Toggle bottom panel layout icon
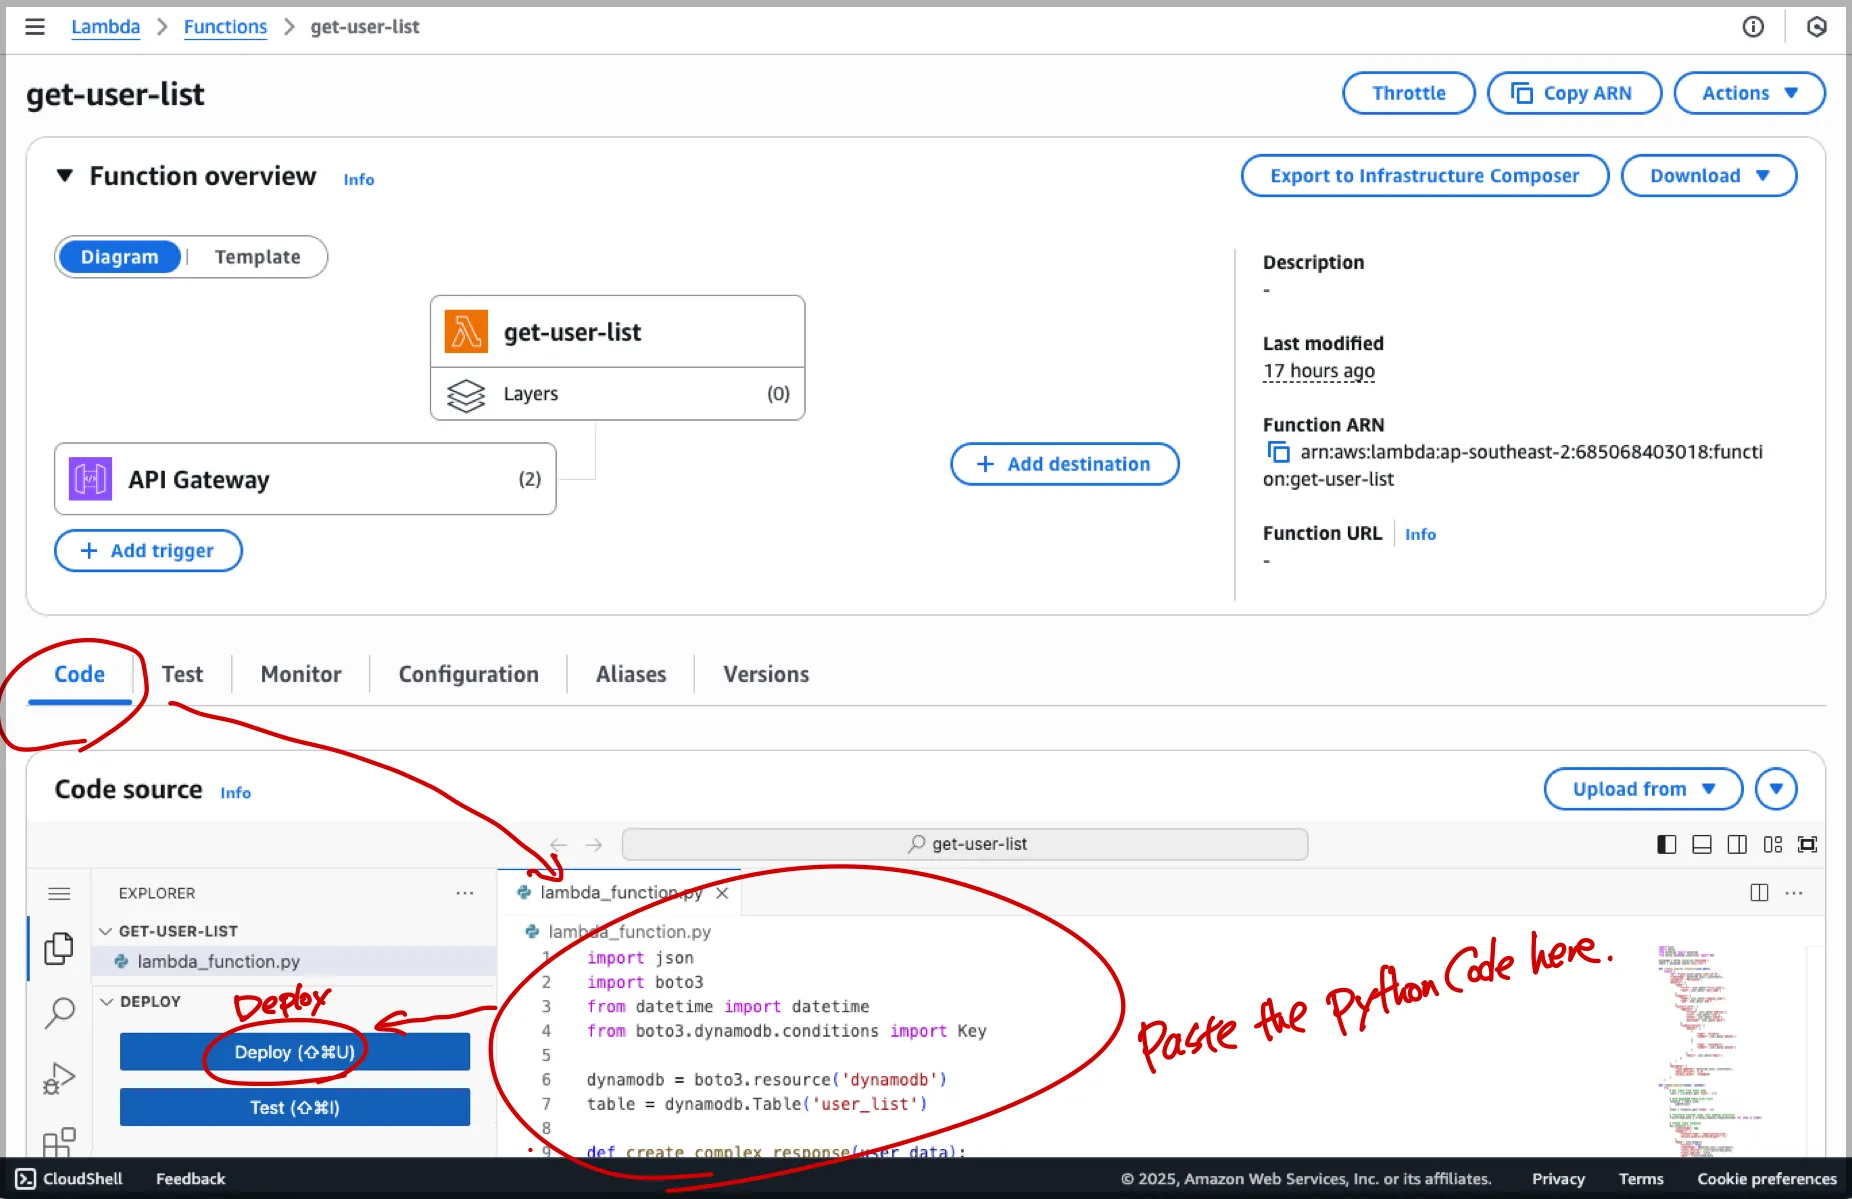1852x1199 pixels. (x=1702, y=845)
